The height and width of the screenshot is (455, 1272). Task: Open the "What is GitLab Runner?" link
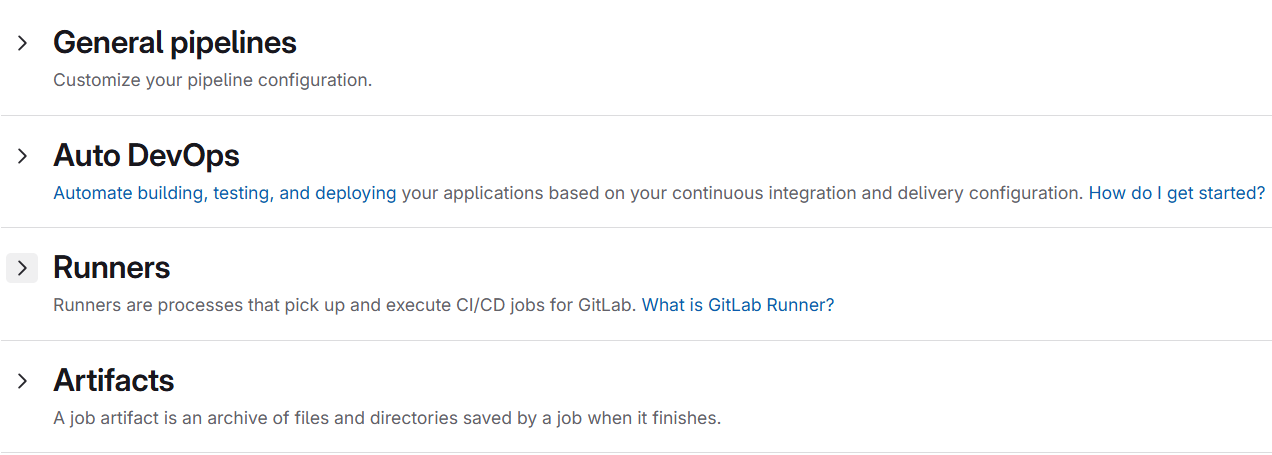[737, 305]
